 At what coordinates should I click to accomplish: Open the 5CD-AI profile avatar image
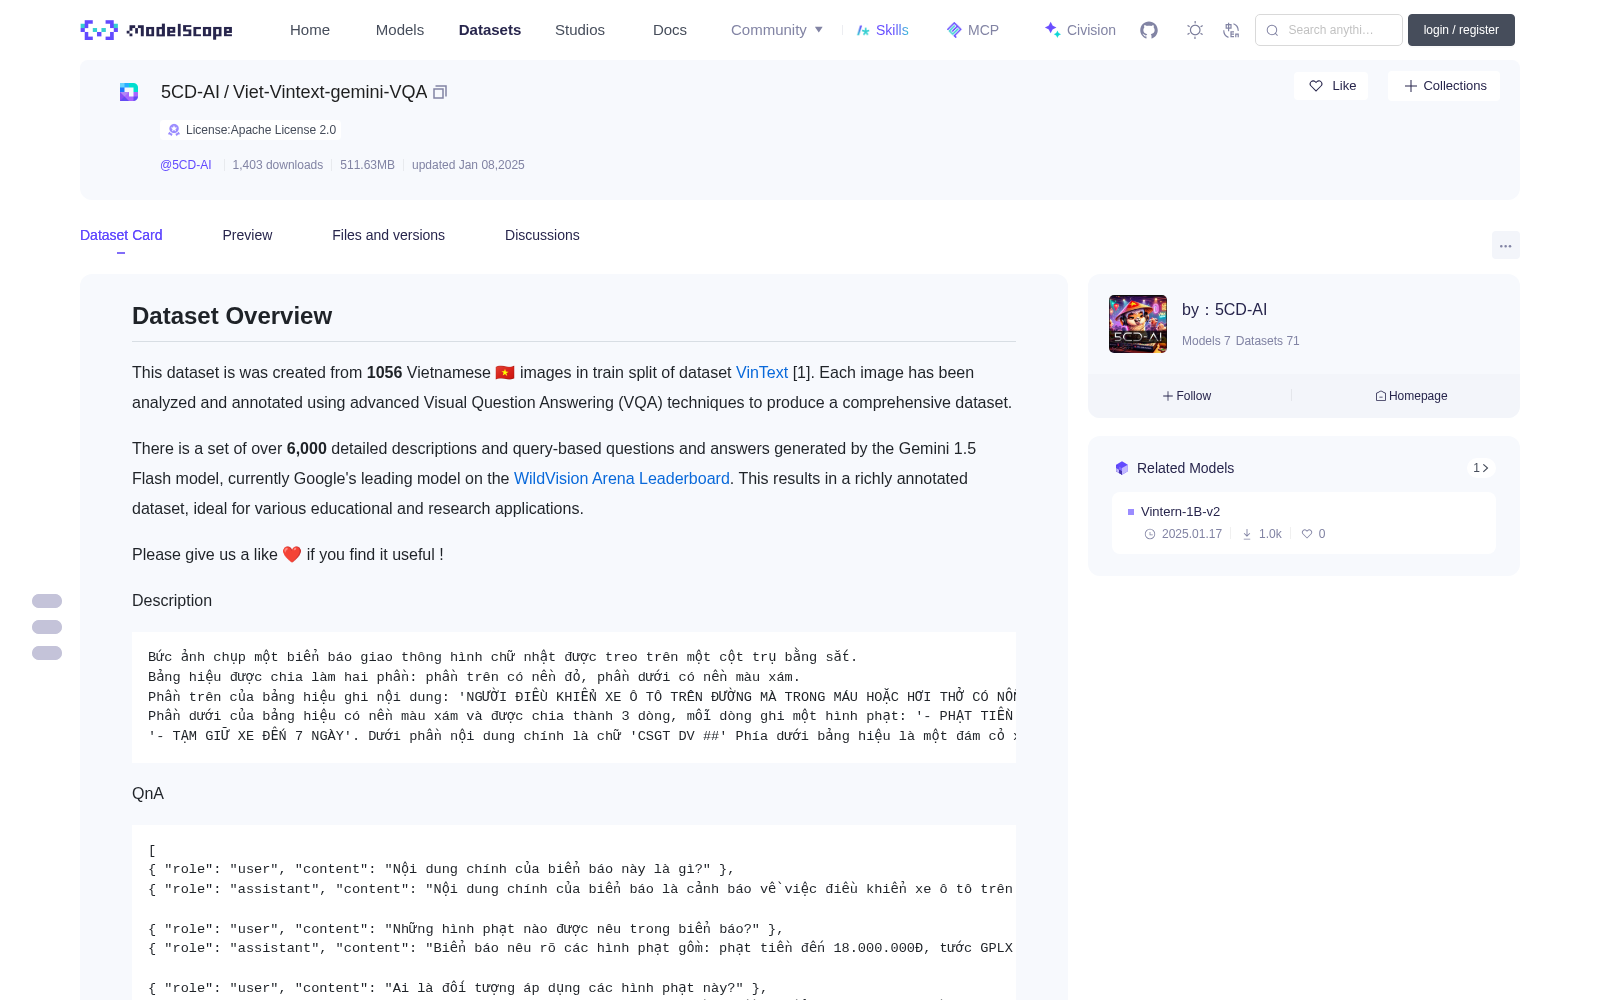point(1138,324)
